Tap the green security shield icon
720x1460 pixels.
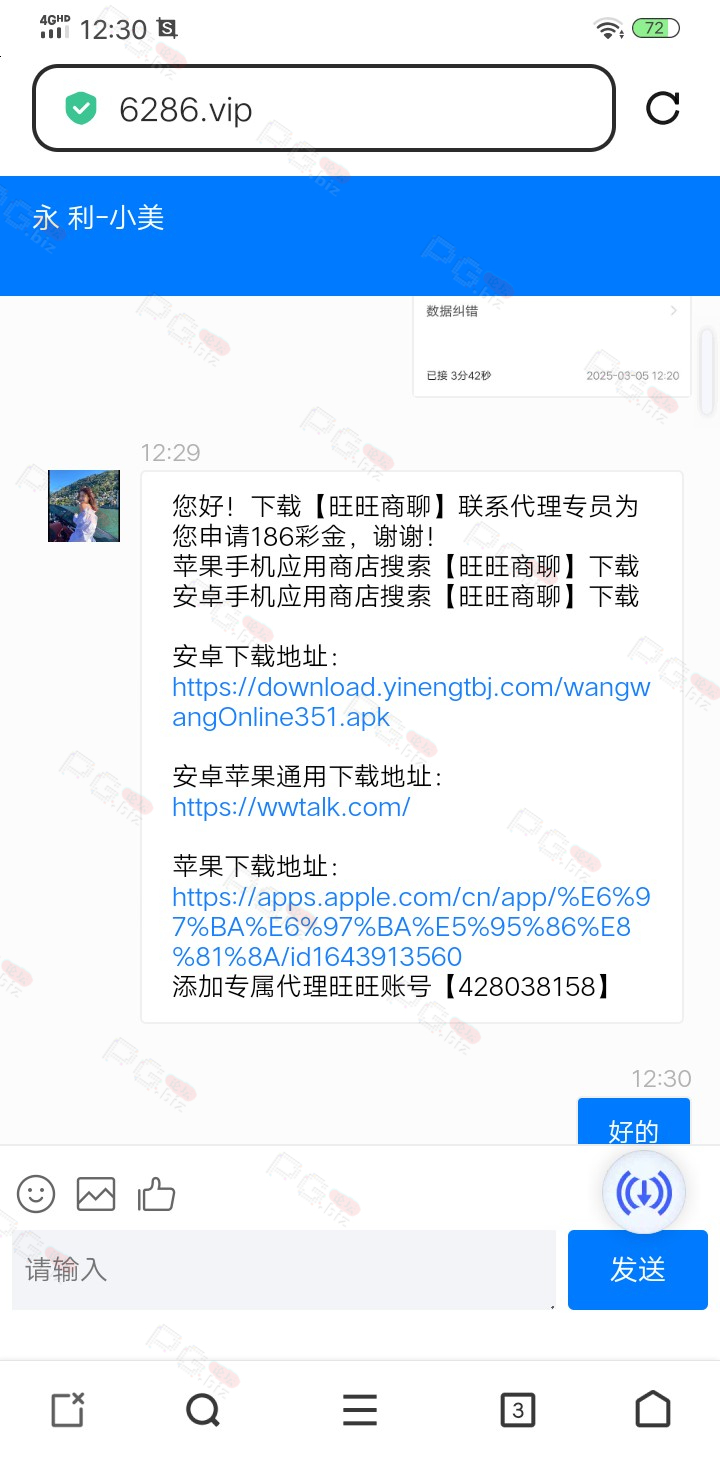(81, 109)
